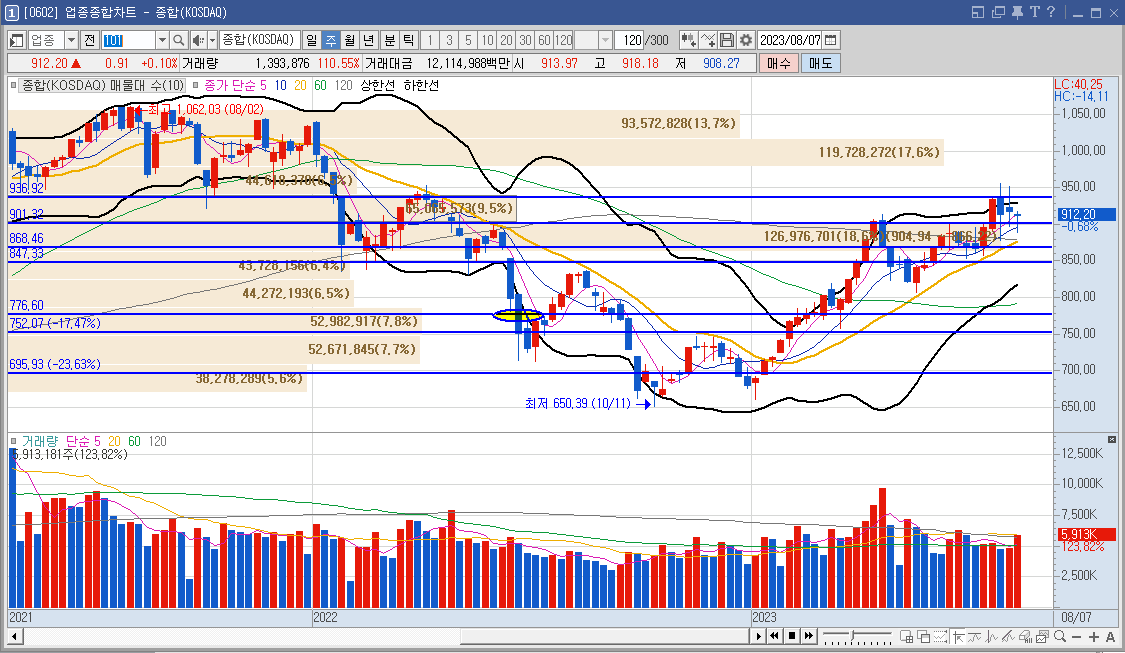Click the magenta 5 moving-average label
The image size is (1125, 653).
[x=263, y=85]
